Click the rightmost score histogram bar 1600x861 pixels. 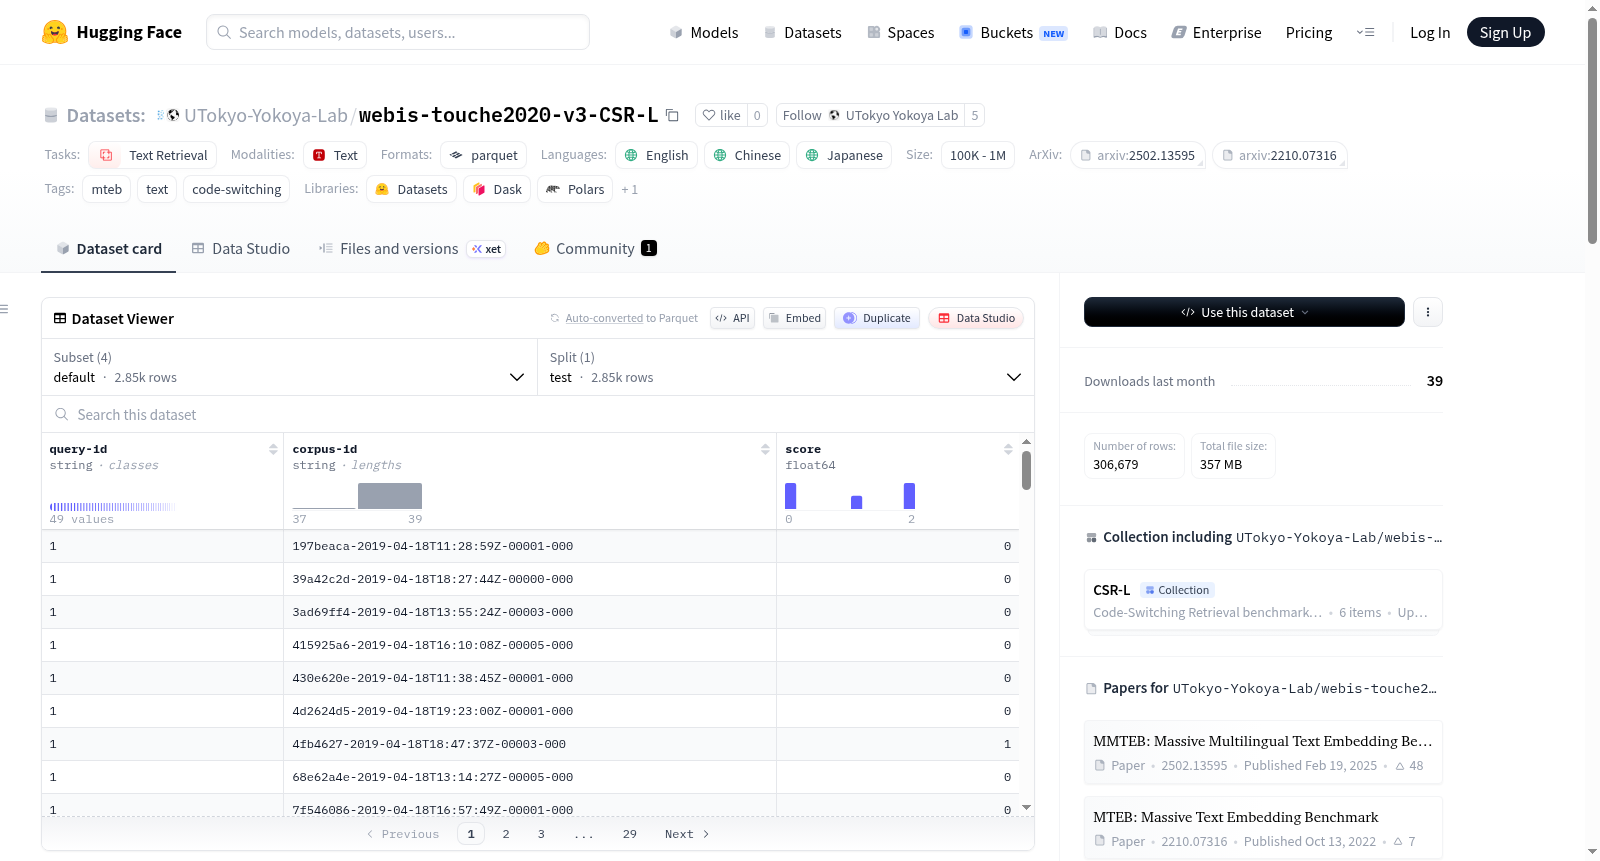[x=909, y=496]
